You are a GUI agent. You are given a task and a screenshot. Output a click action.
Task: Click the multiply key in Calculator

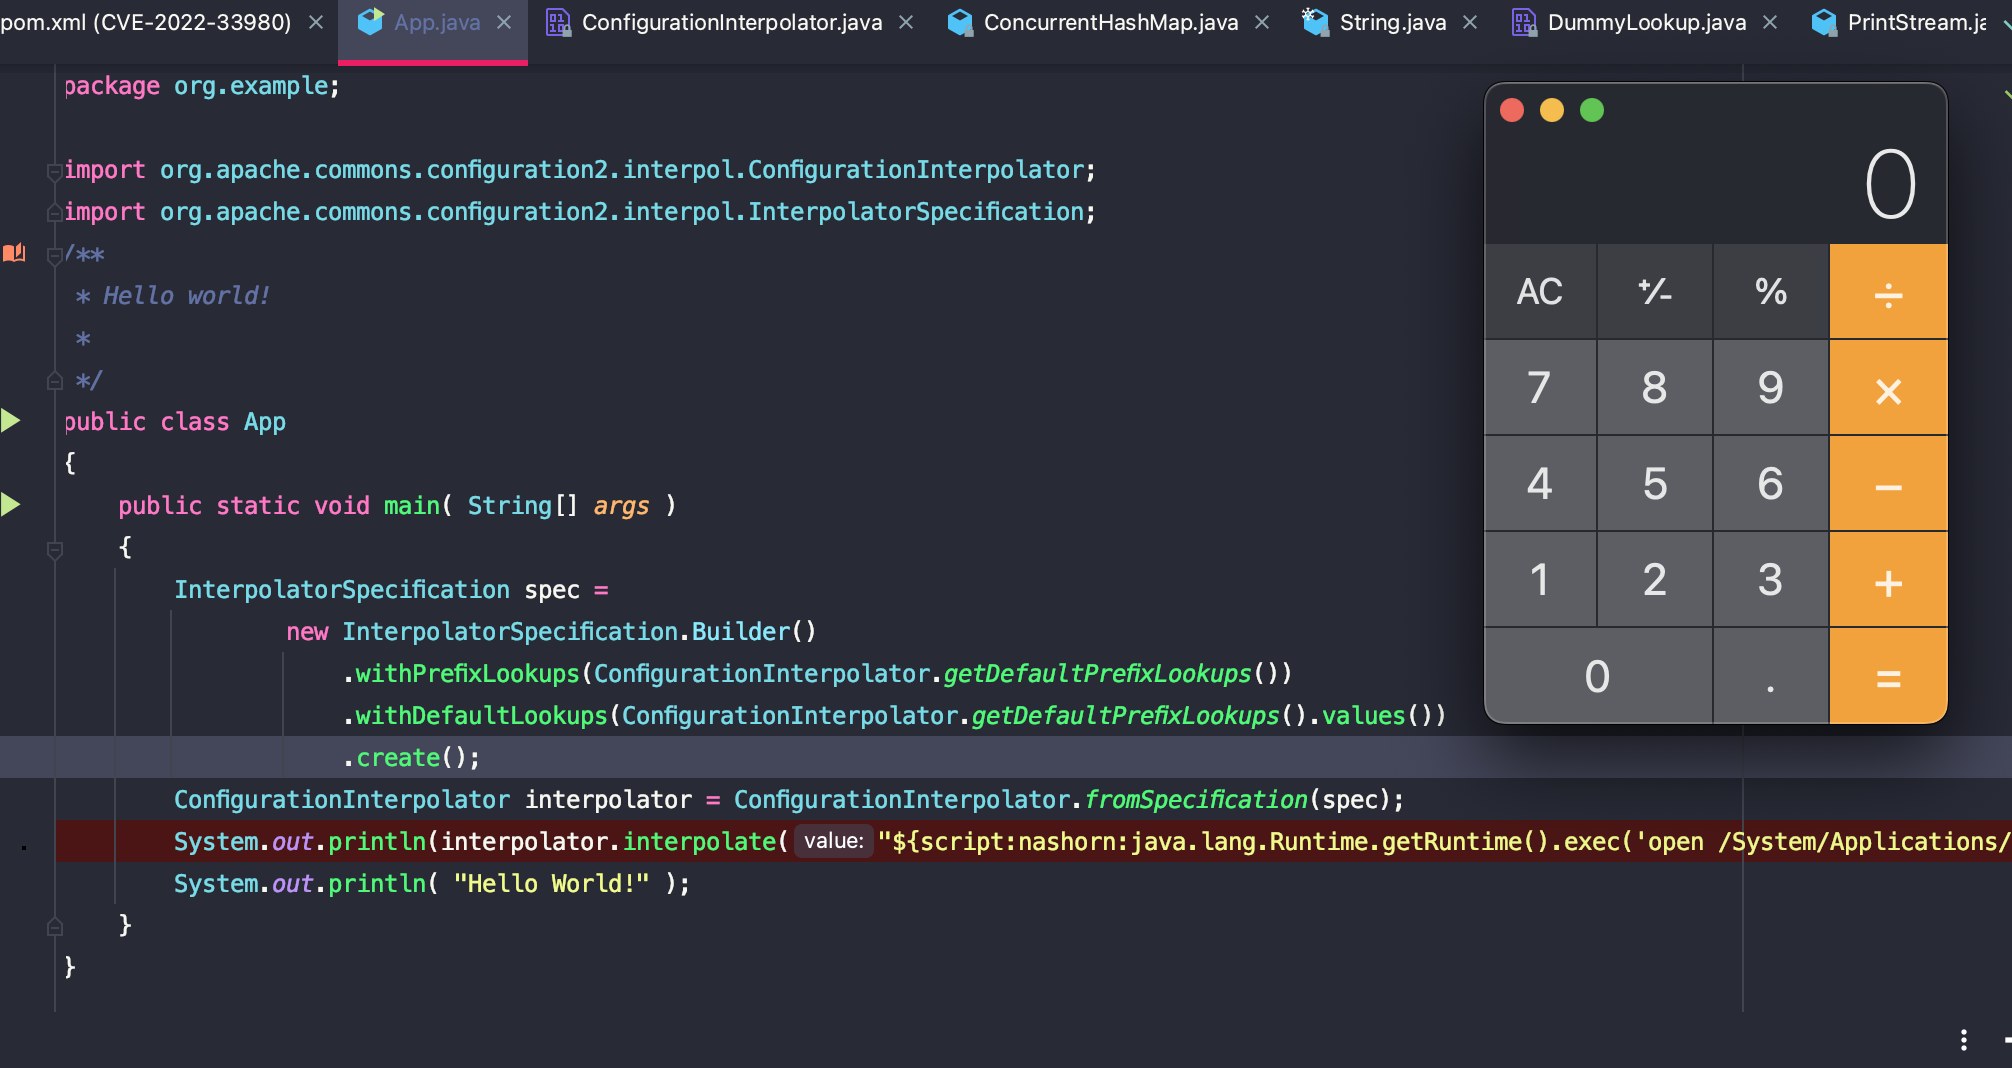(1888, 388)
